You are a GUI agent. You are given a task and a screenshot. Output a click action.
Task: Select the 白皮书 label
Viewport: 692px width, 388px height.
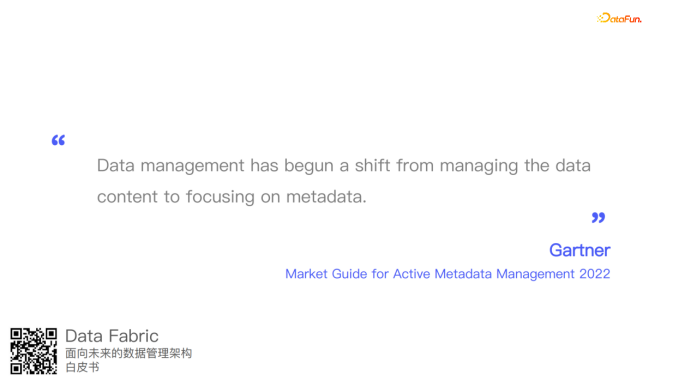point(82,367)
